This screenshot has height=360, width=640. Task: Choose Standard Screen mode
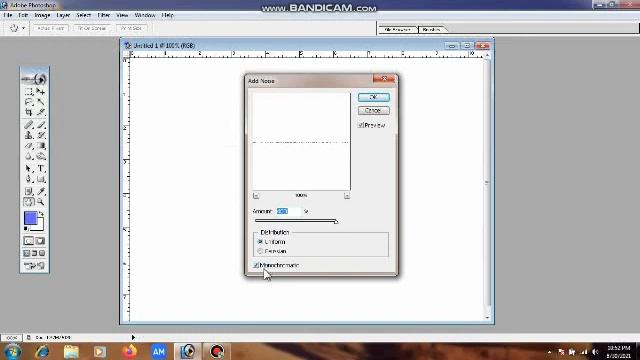27,253
